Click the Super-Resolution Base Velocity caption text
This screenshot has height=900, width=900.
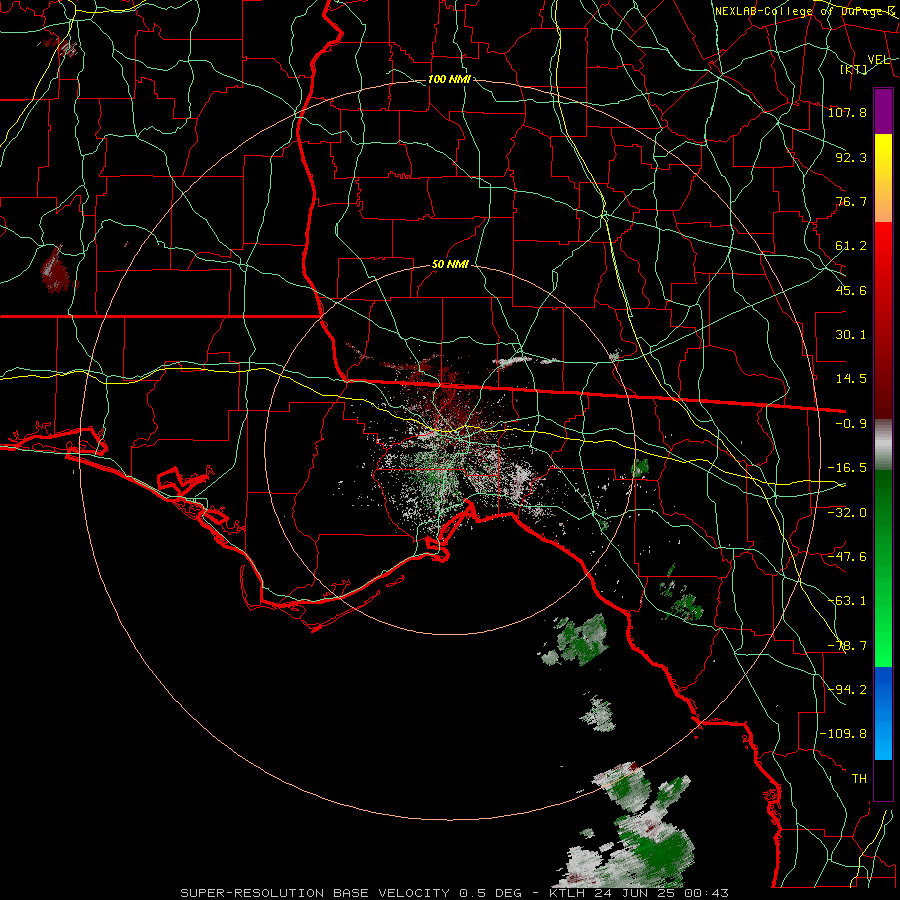pyautogui.click(x=455, y=893)
